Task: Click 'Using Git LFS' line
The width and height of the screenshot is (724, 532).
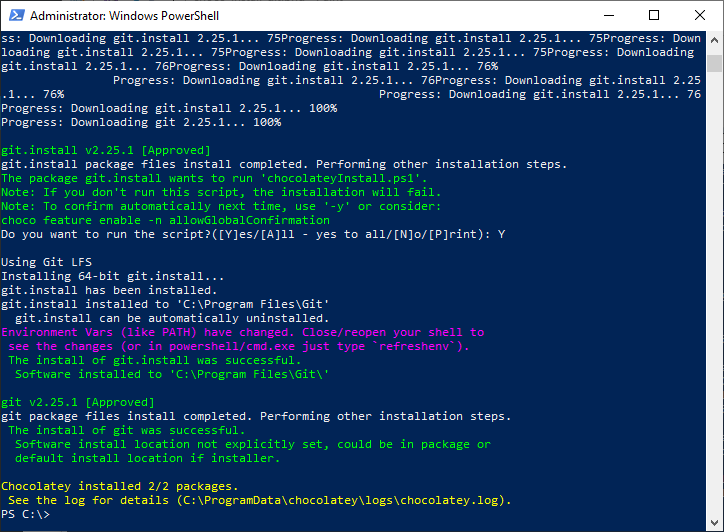Action: (x=46, y=262)
